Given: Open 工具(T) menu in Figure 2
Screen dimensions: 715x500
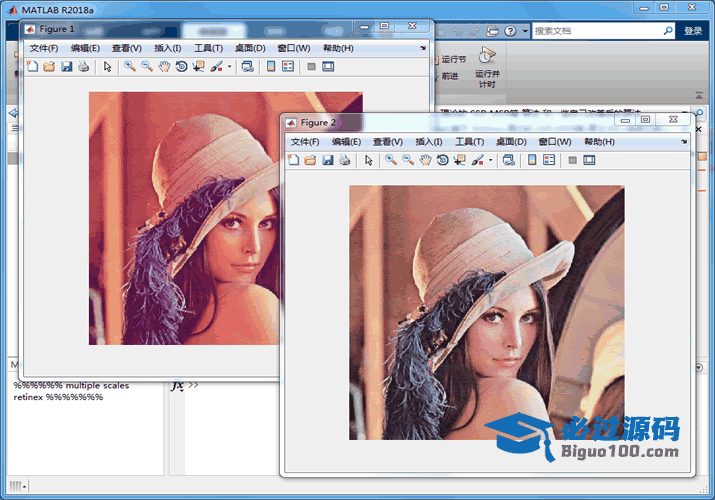Looking at the screenshot, I should pos(470,142).
